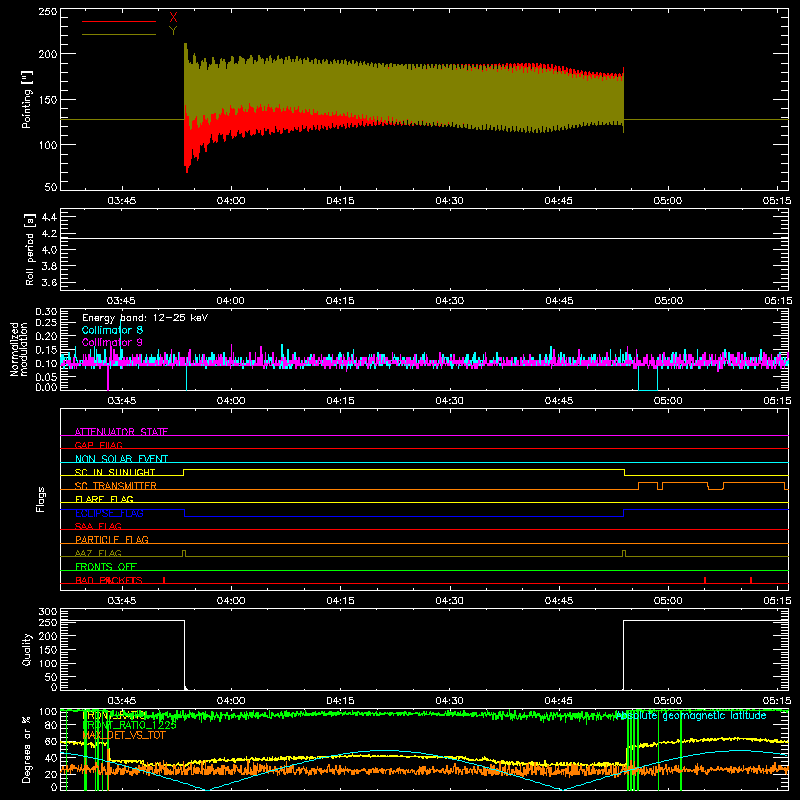The width and height of the screenshot is (800, 800).
Task: Click the FRONT_RATIO_1225 legend label
Action: click(129, 726)
